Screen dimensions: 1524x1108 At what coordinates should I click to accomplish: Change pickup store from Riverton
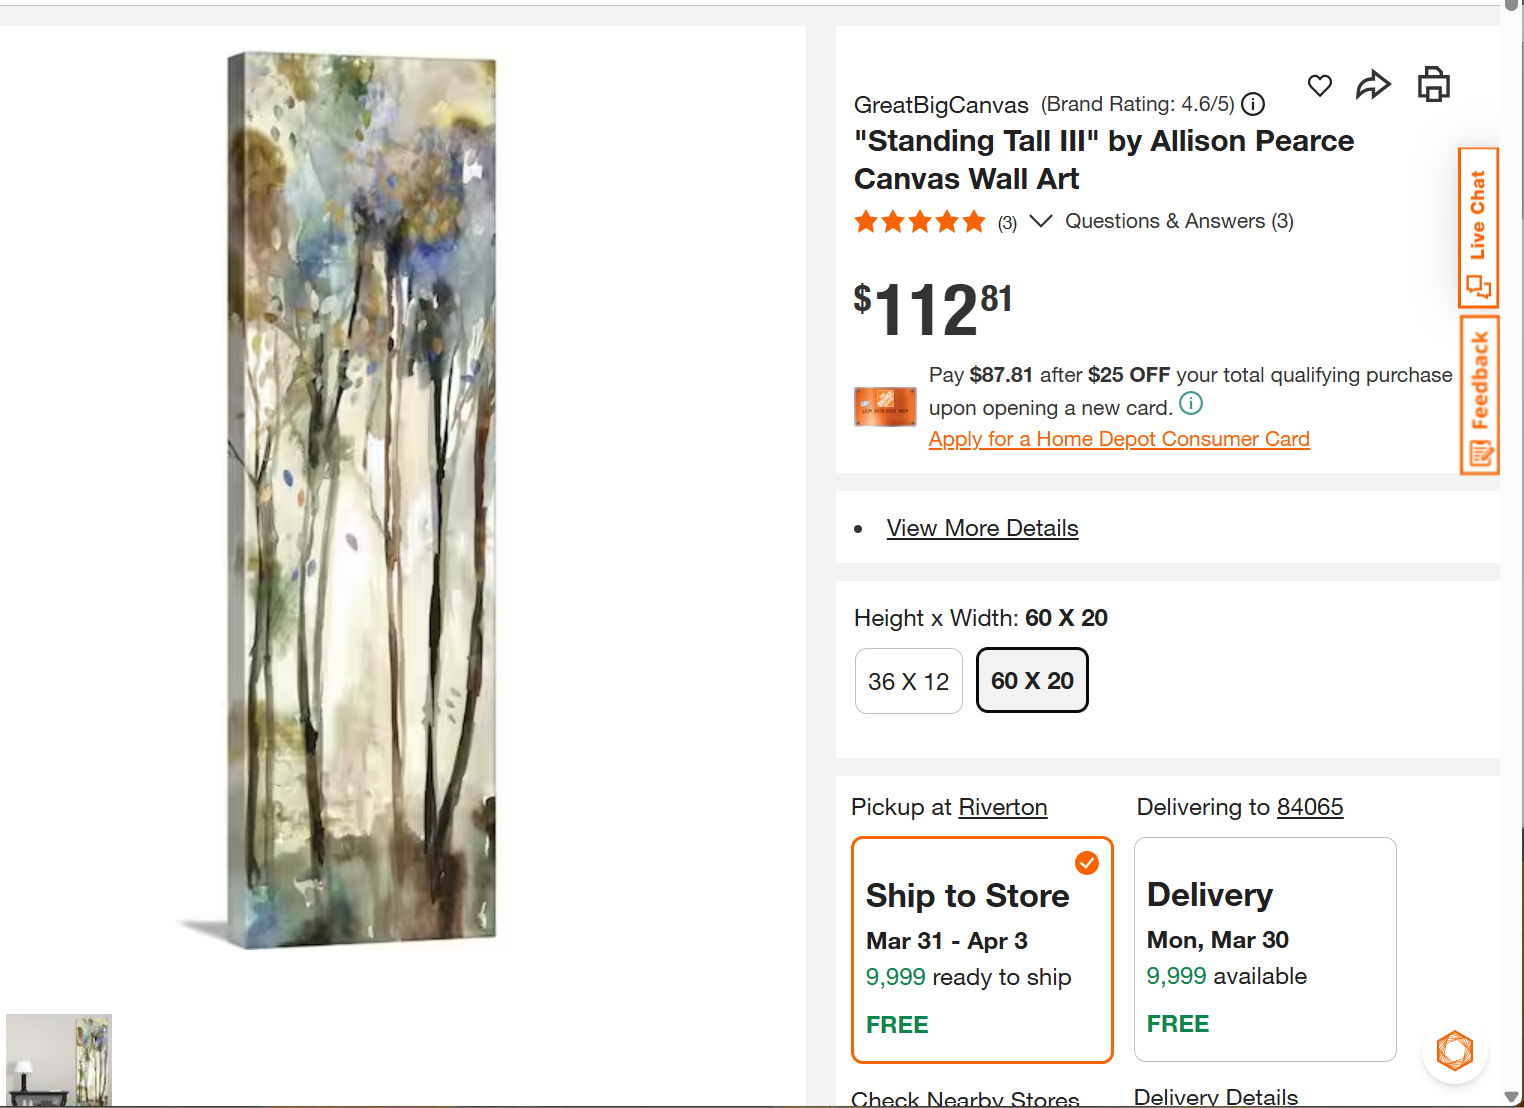point(1002,807)
